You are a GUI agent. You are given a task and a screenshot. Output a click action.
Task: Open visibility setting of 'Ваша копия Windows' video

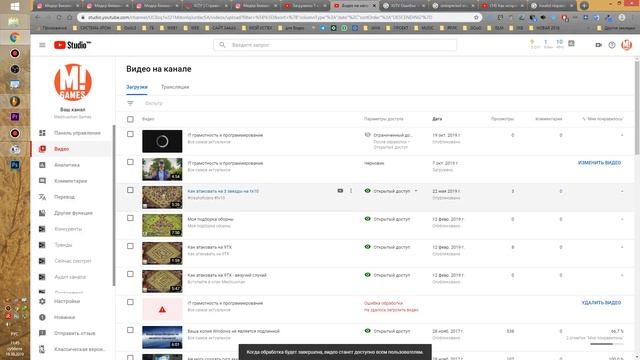pyautogui.click(x=387, y=331)
